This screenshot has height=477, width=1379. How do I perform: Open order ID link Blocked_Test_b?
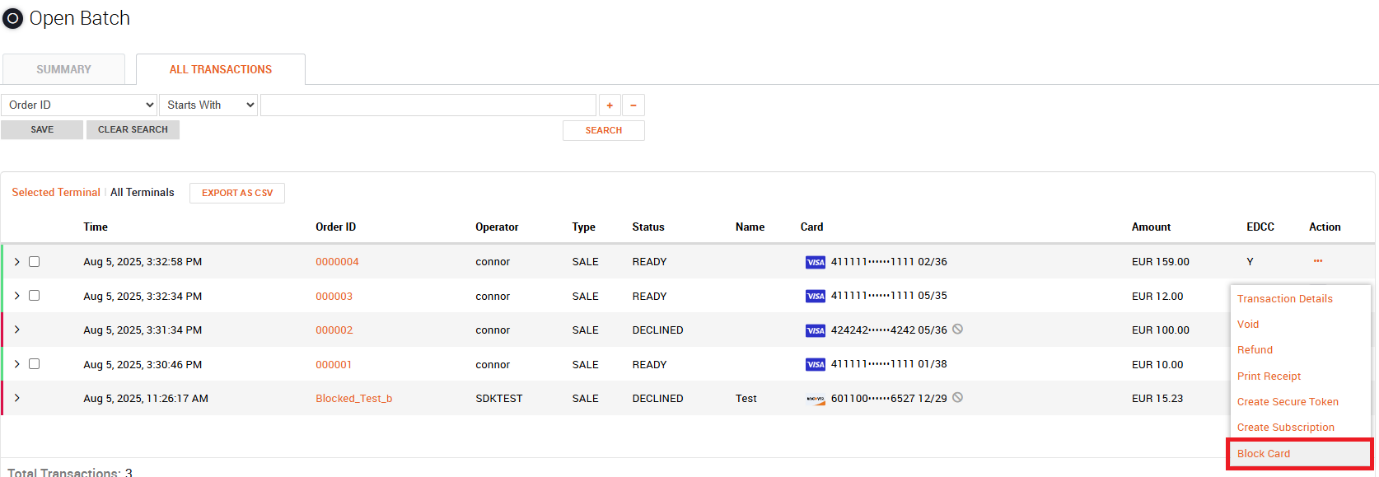click(x=354, y=398)
